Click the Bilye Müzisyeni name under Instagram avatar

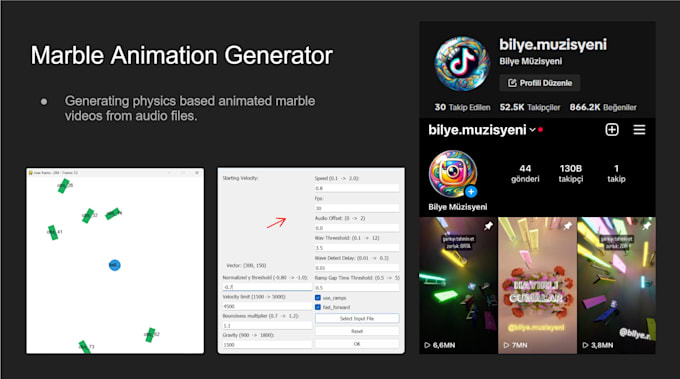458,207
